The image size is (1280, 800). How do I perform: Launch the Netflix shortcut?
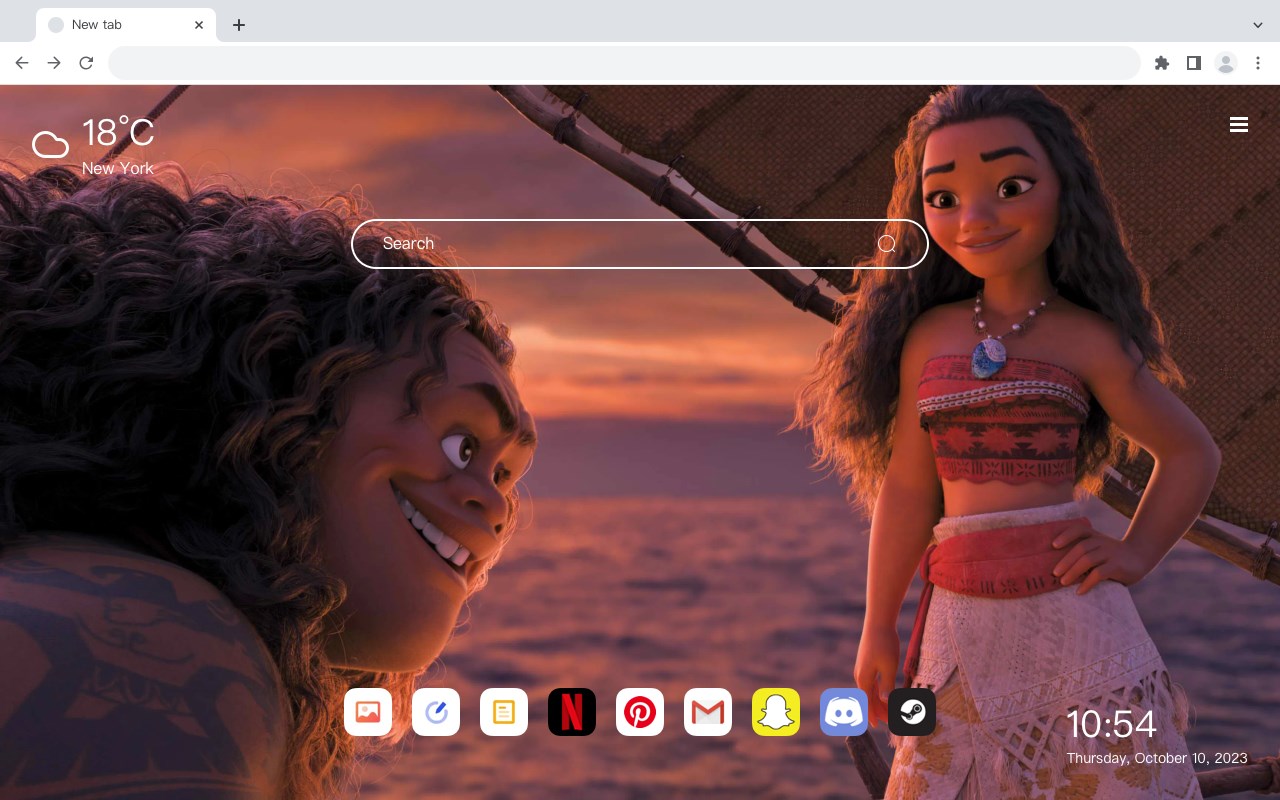tap(572, 712)
